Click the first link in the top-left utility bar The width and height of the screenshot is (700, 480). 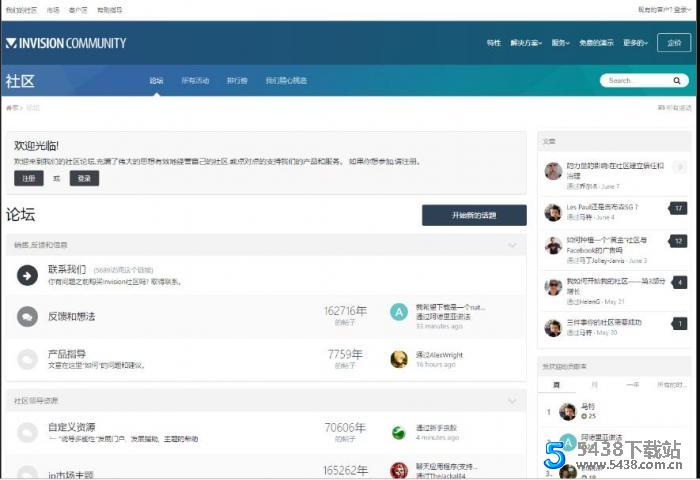pos(21,10)
